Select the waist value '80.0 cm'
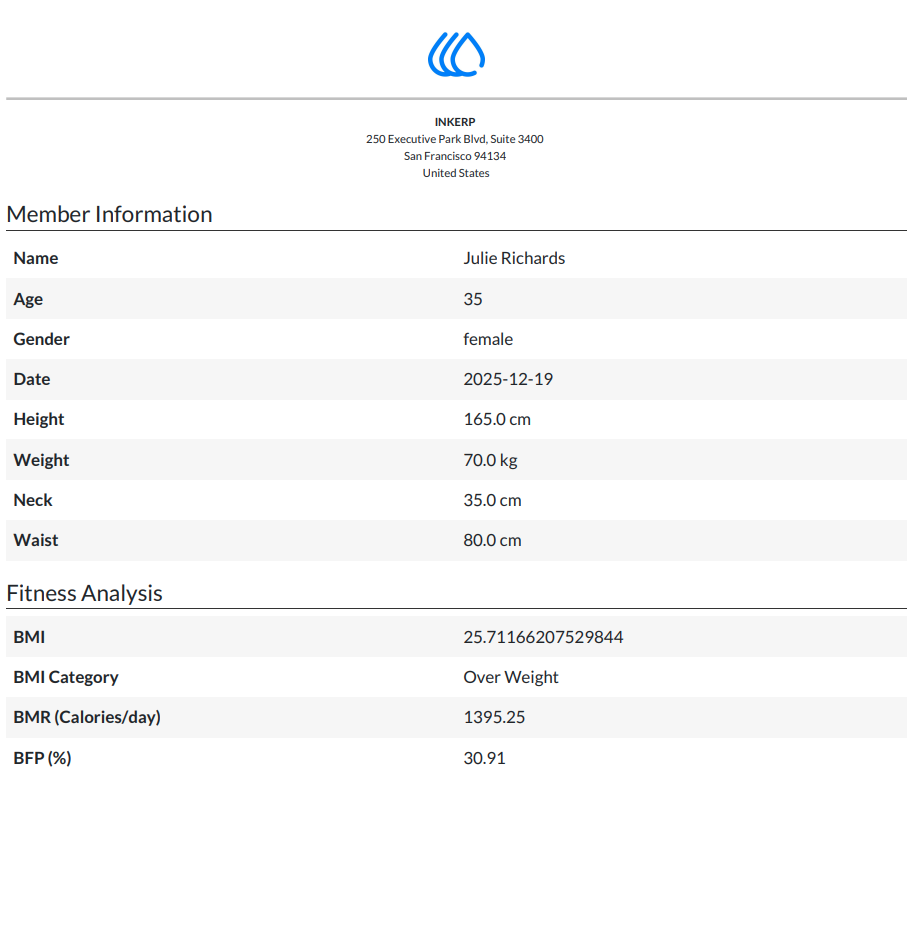 pos(493,540)
